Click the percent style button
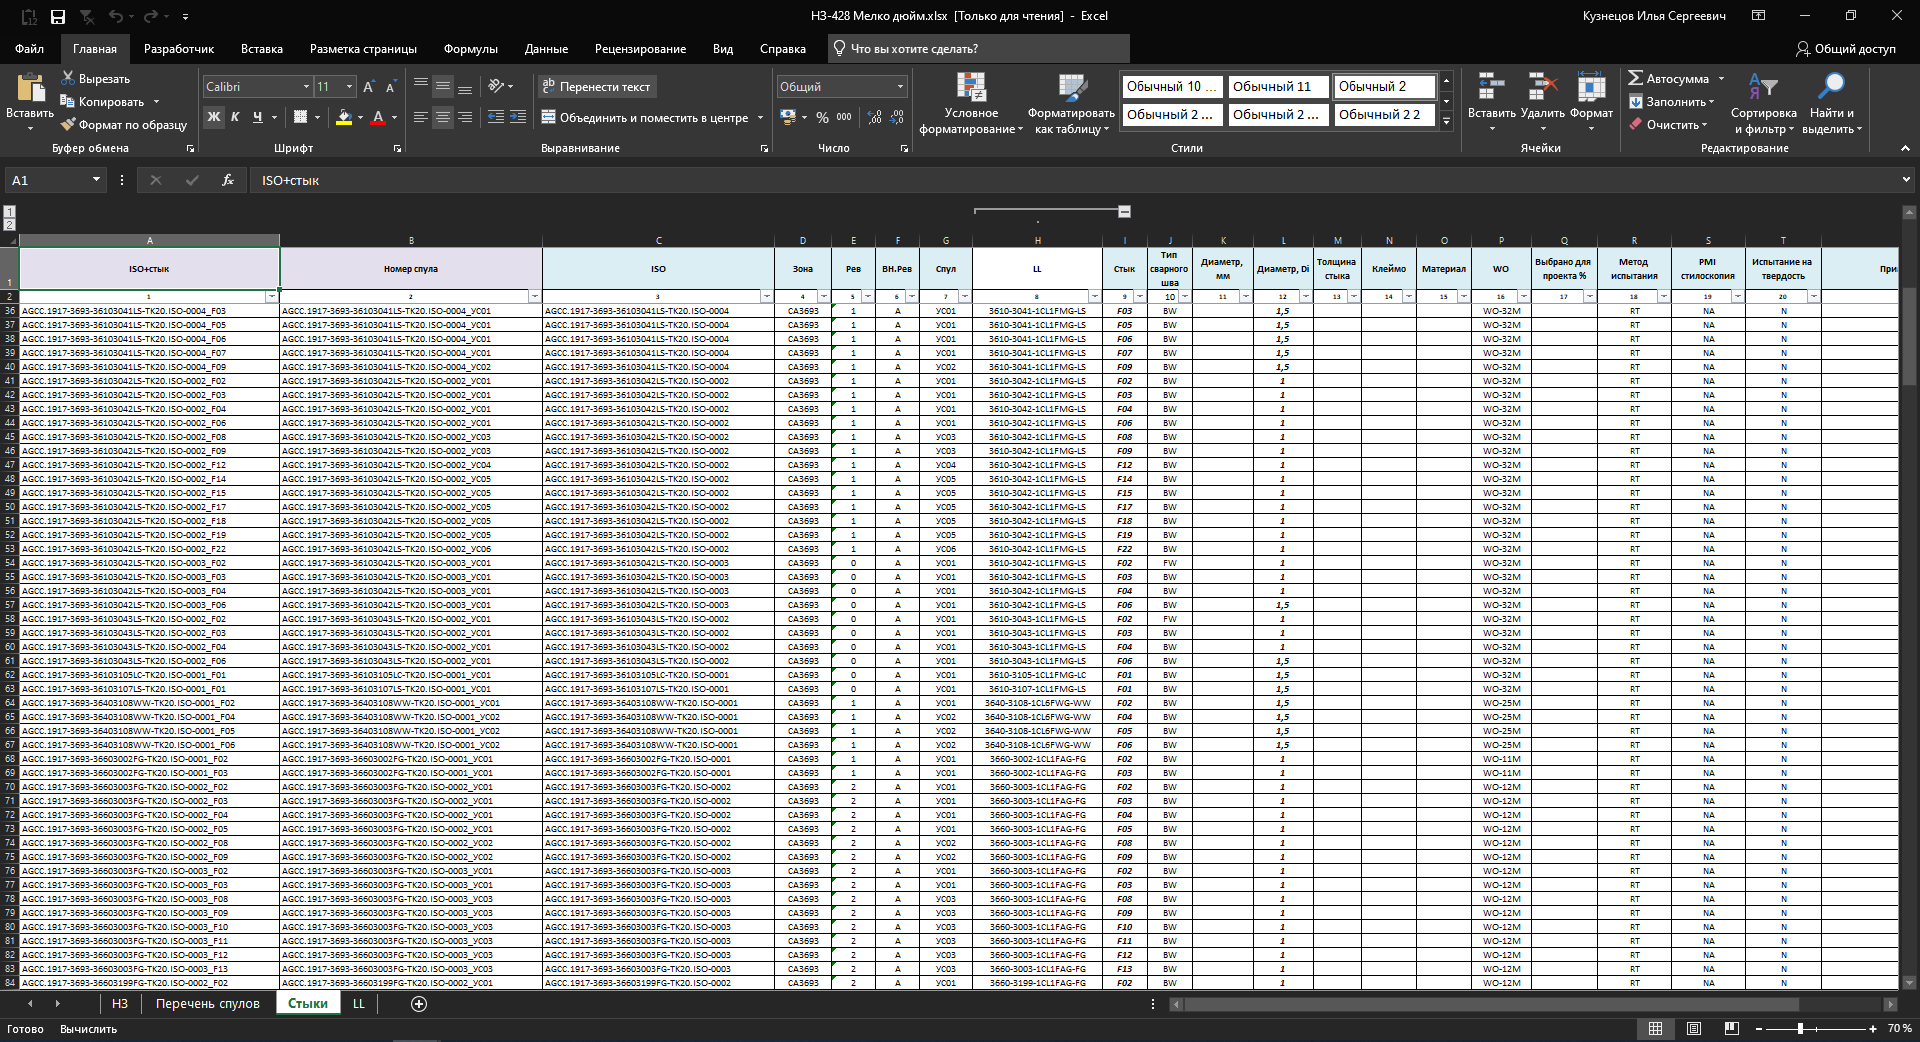This screenshot has width=1920, height=1042. coord(822,117)
